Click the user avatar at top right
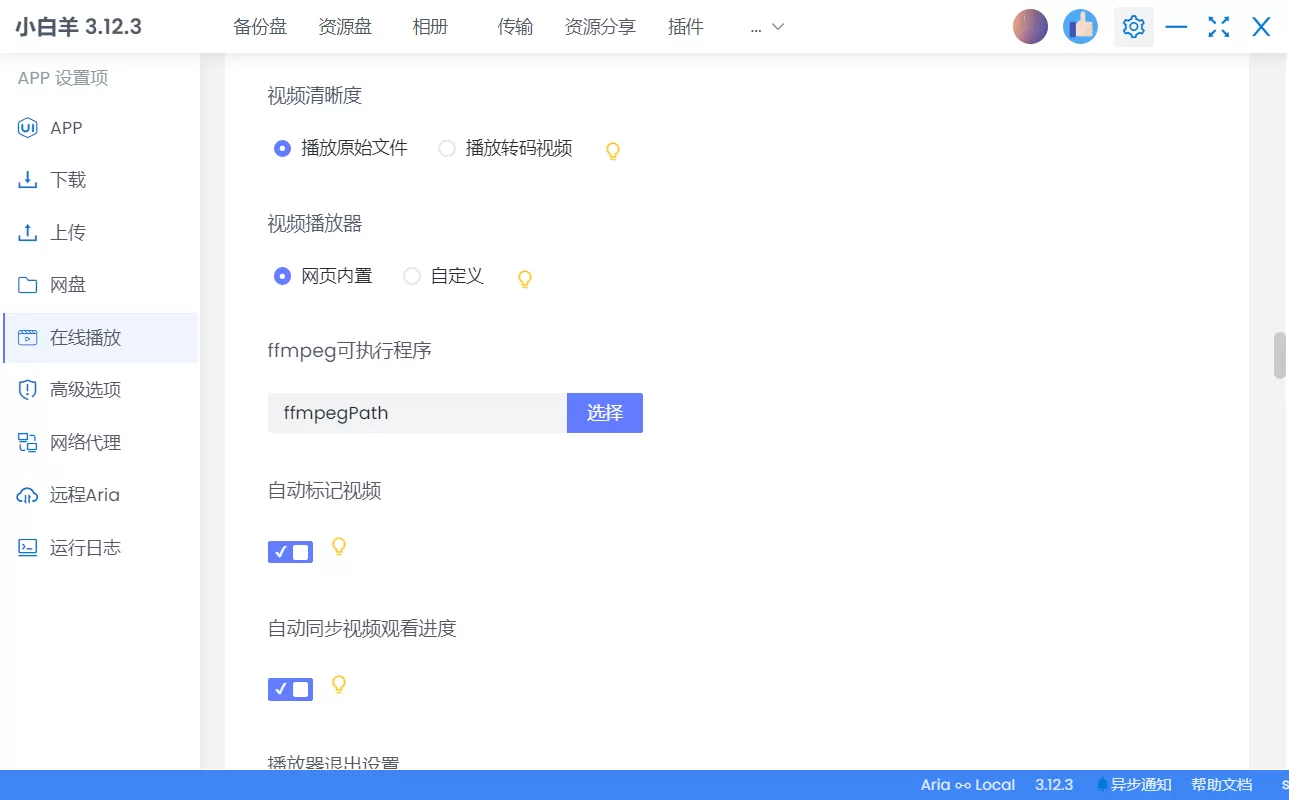1289x800 pixels. click(x=1029, y=26)
